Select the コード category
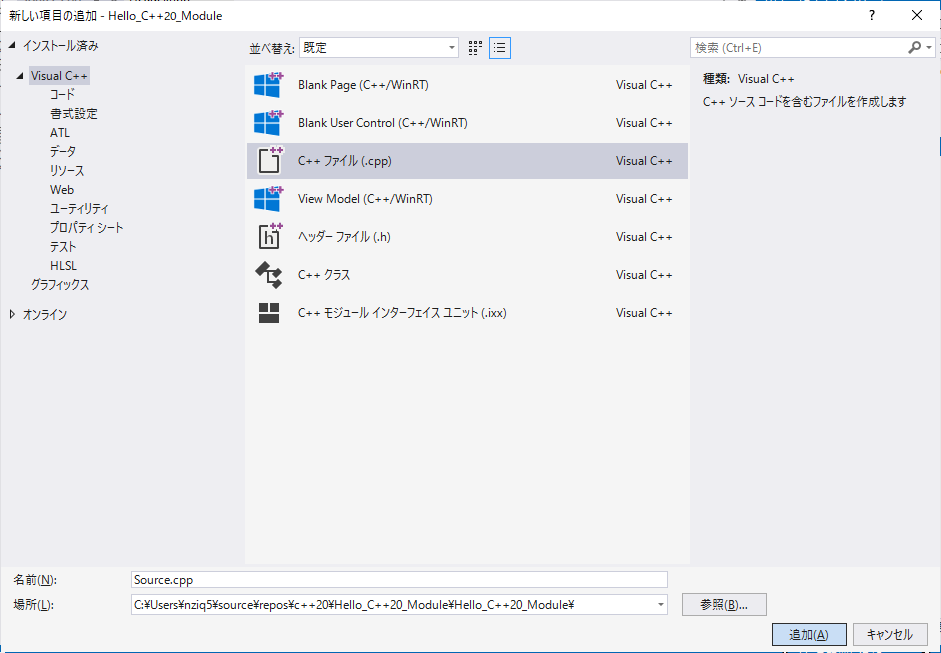The image size is (941, 653). [x=62, y=95]
